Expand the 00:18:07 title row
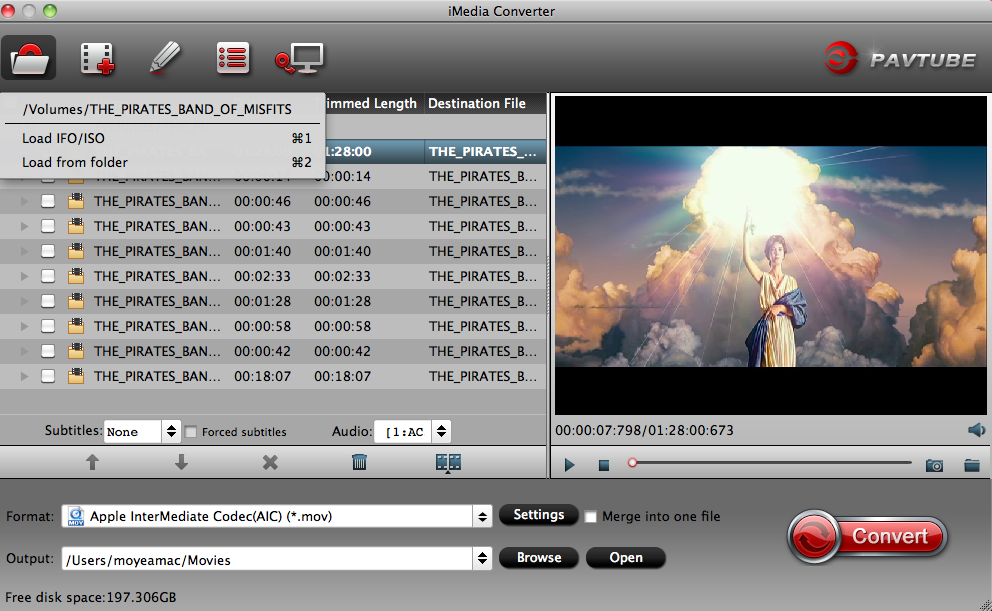Viewport: 992px width, 611px height. (x=24, y=376)
